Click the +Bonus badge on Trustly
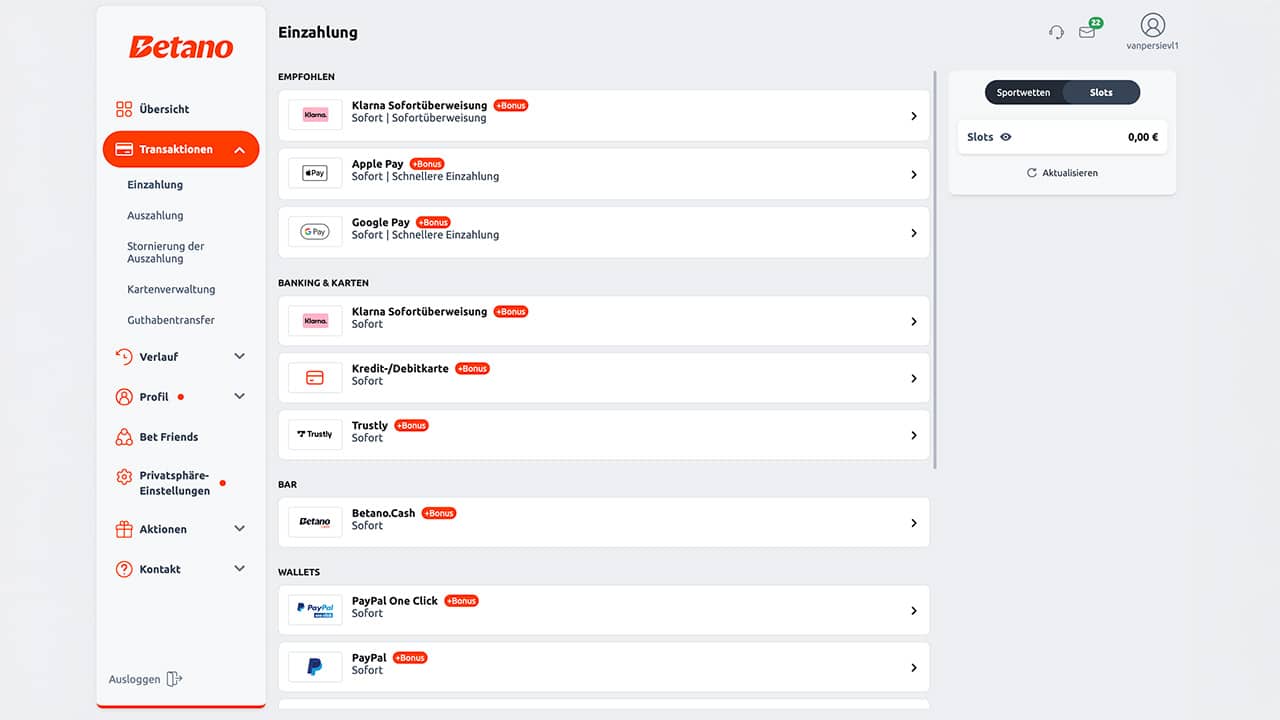Screen dimensions: 1280x720 pyautogui.click(x=411, y=425)
